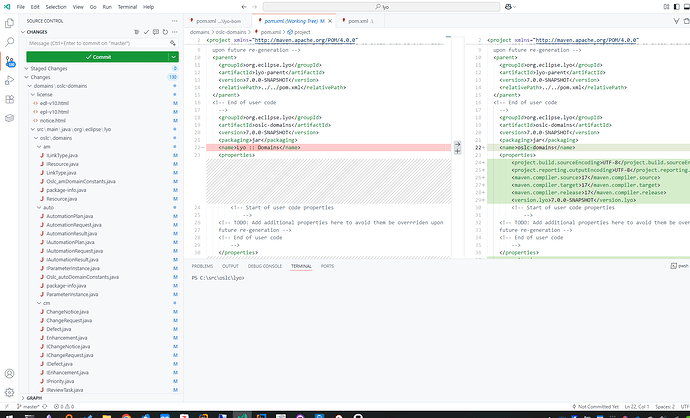Open the Copilot icon beside the search box
The width and height of the screenshot is (690, 418).
pyautogui.click(x=509, y=7)
